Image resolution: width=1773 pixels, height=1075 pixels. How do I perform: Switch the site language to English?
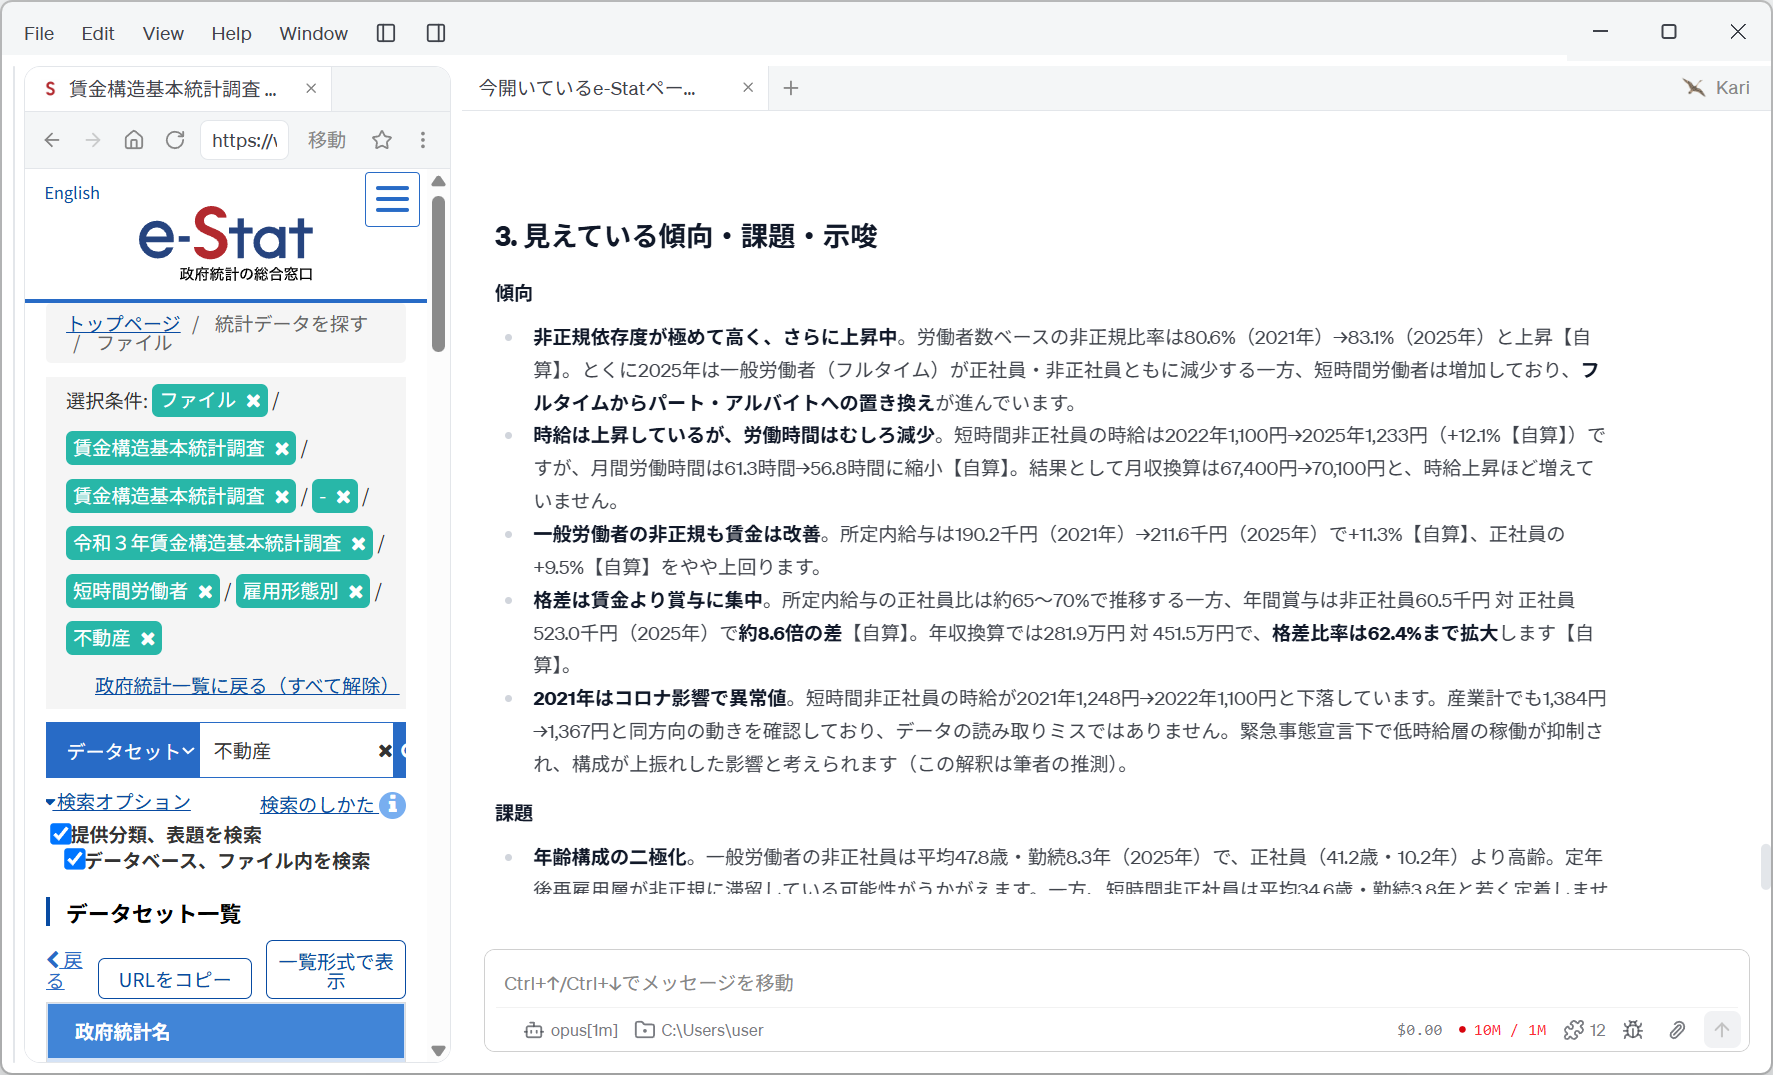click(72, 193)
